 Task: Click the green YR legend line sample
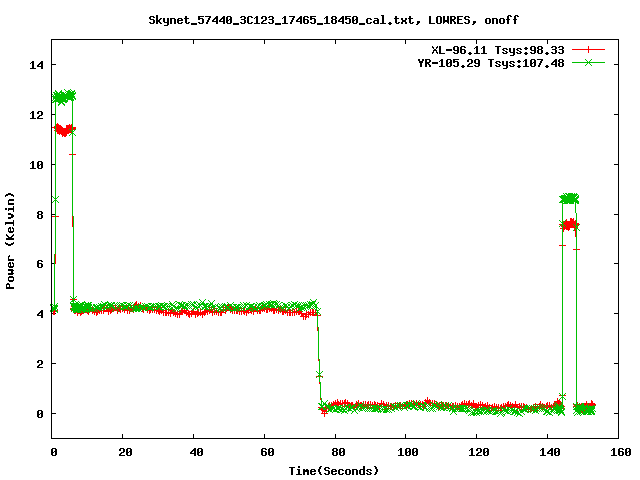coord(588,62)
